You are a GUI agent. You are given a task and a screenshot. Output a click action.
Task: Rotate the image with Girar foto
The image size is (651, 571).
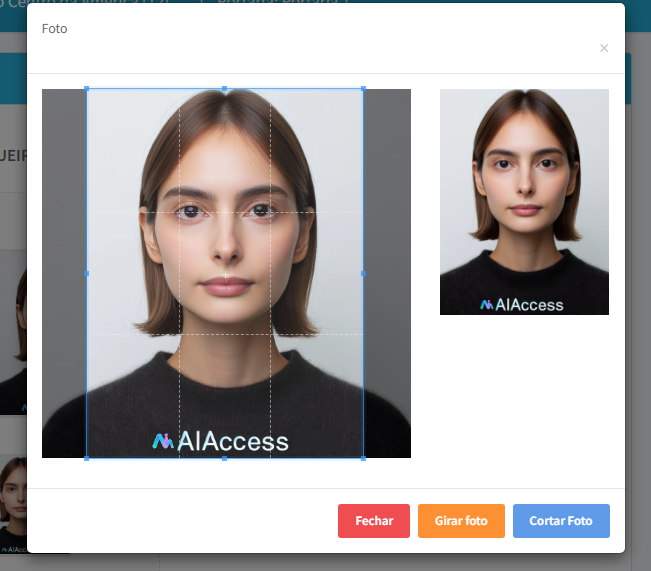(461, 521)
